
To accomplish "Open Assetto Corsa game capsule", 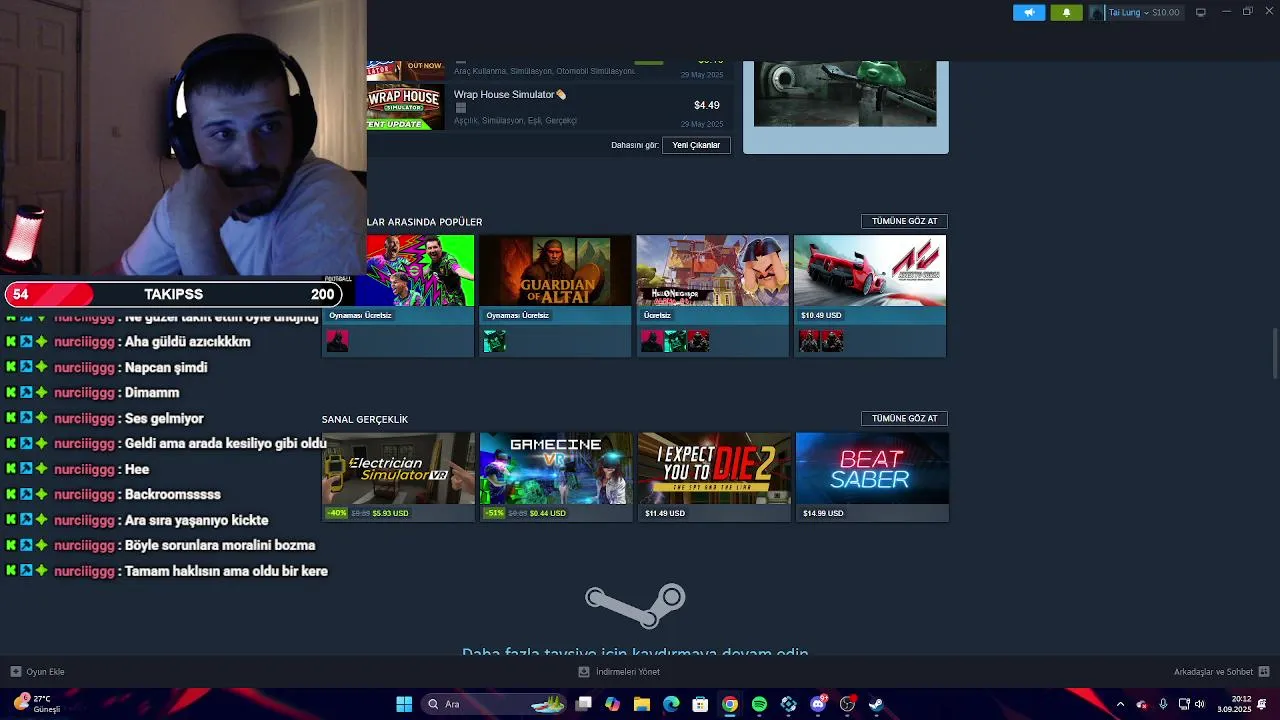I will [870, 270].
